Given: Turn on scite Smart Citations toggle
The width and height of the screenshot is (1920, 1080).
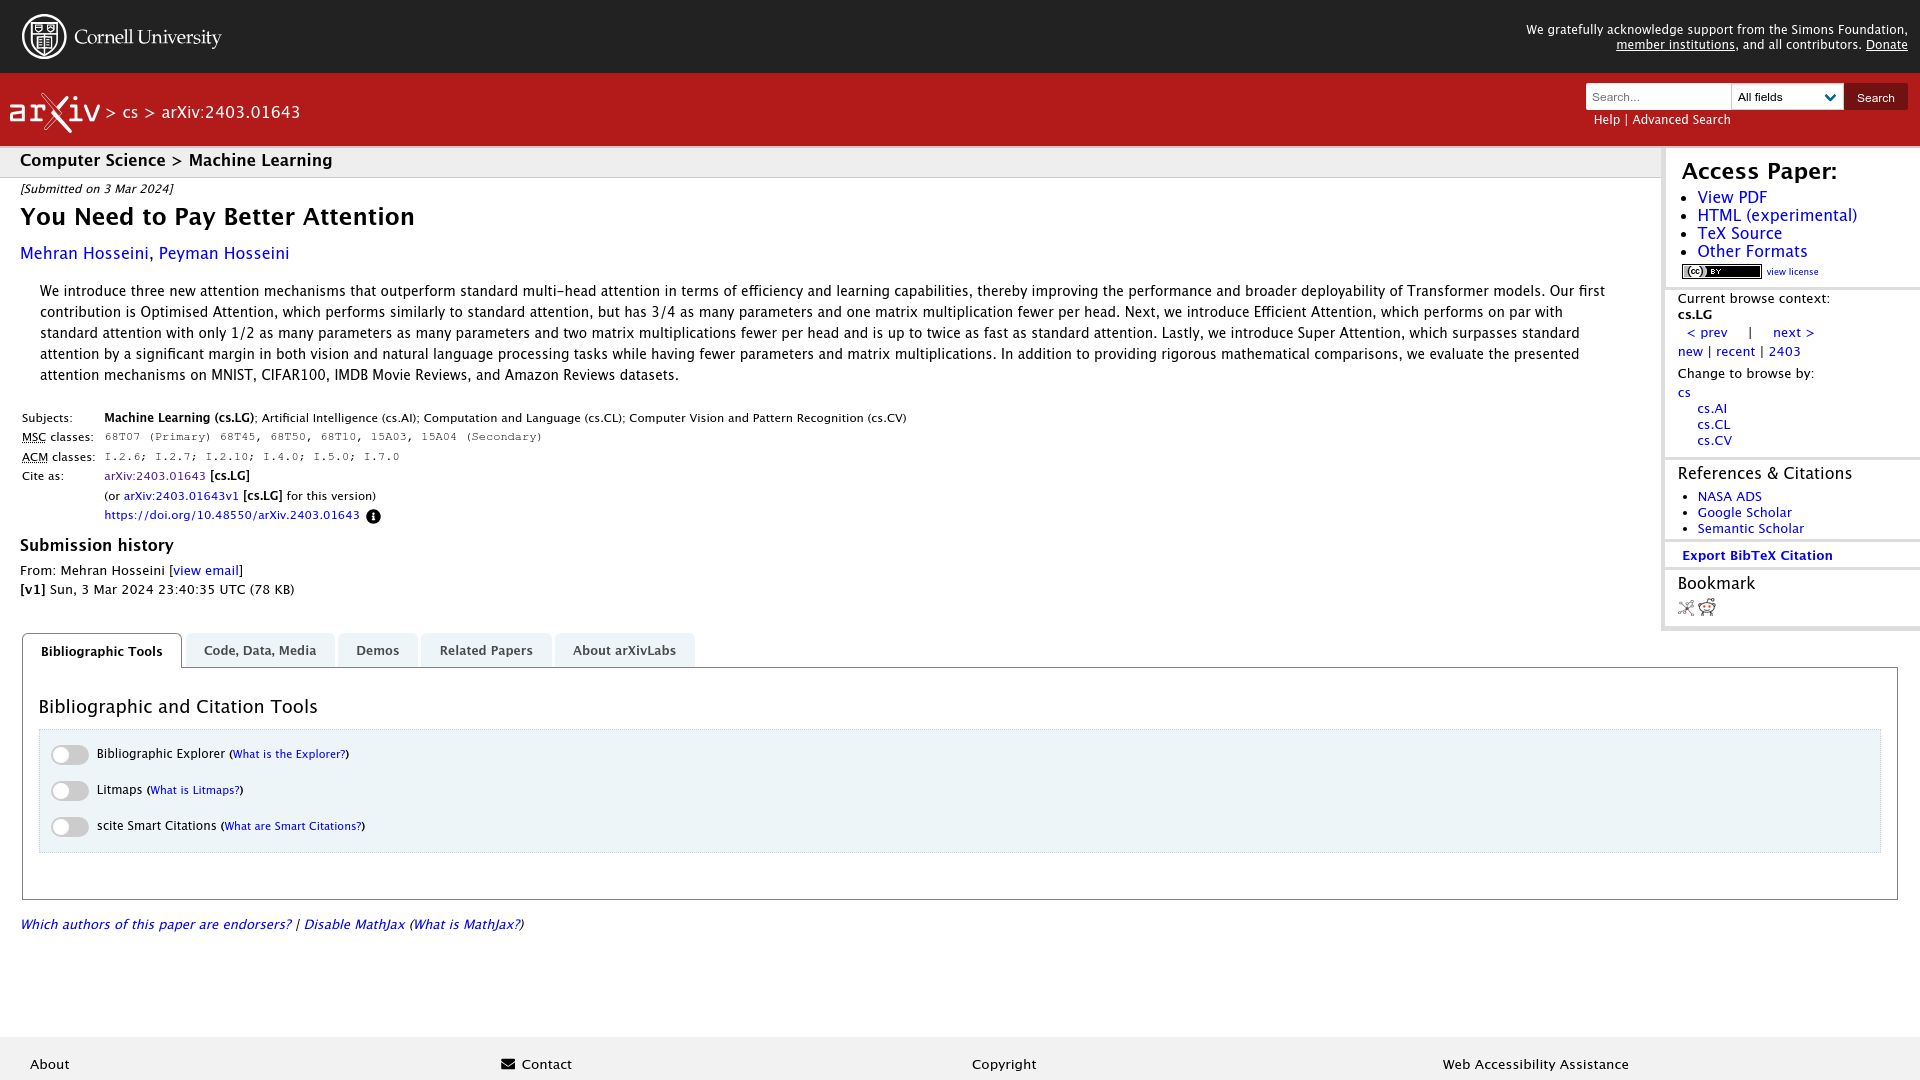Looking at the screenshot, I should (x=70, y=827).
